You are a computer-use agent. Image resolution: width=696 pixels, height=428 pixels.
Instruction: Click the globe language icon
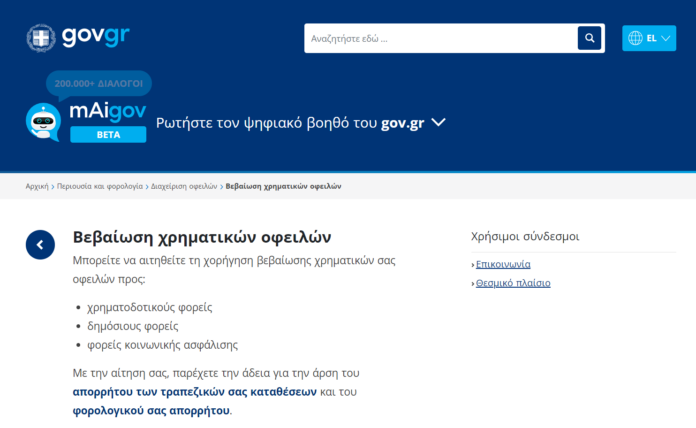(635, 38)
